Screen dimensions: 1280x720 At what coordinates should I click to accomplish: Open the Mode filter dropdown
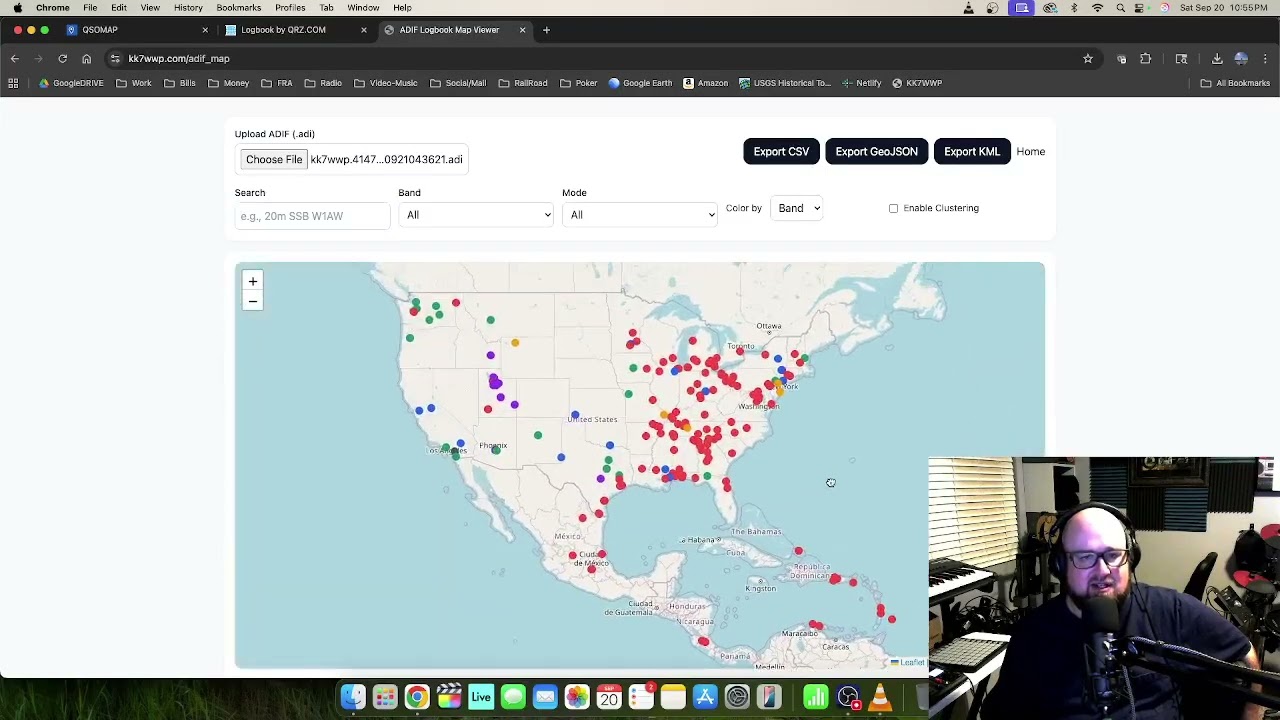point(639,215)
